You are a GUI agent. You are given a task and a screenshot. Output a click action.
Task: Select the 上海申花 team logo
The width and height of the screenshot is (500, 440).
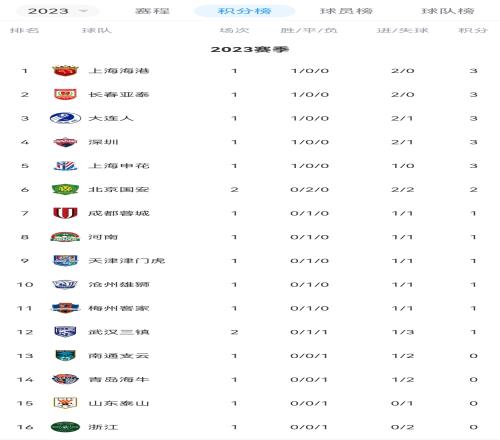pos(65,166)
